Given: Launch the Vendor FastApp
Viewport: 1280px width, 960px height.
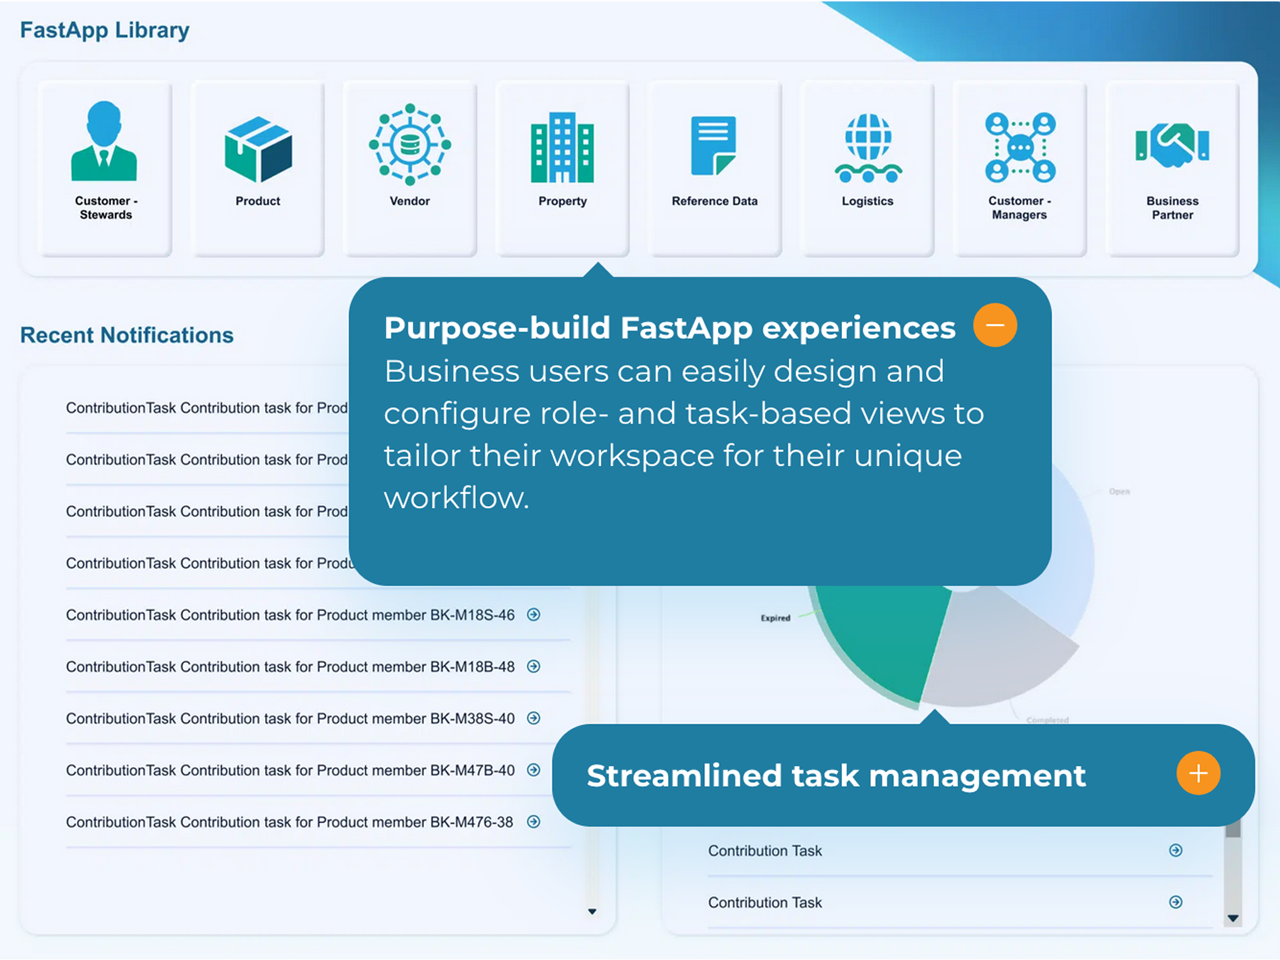Looking at the screenshot, I should 410,167.
